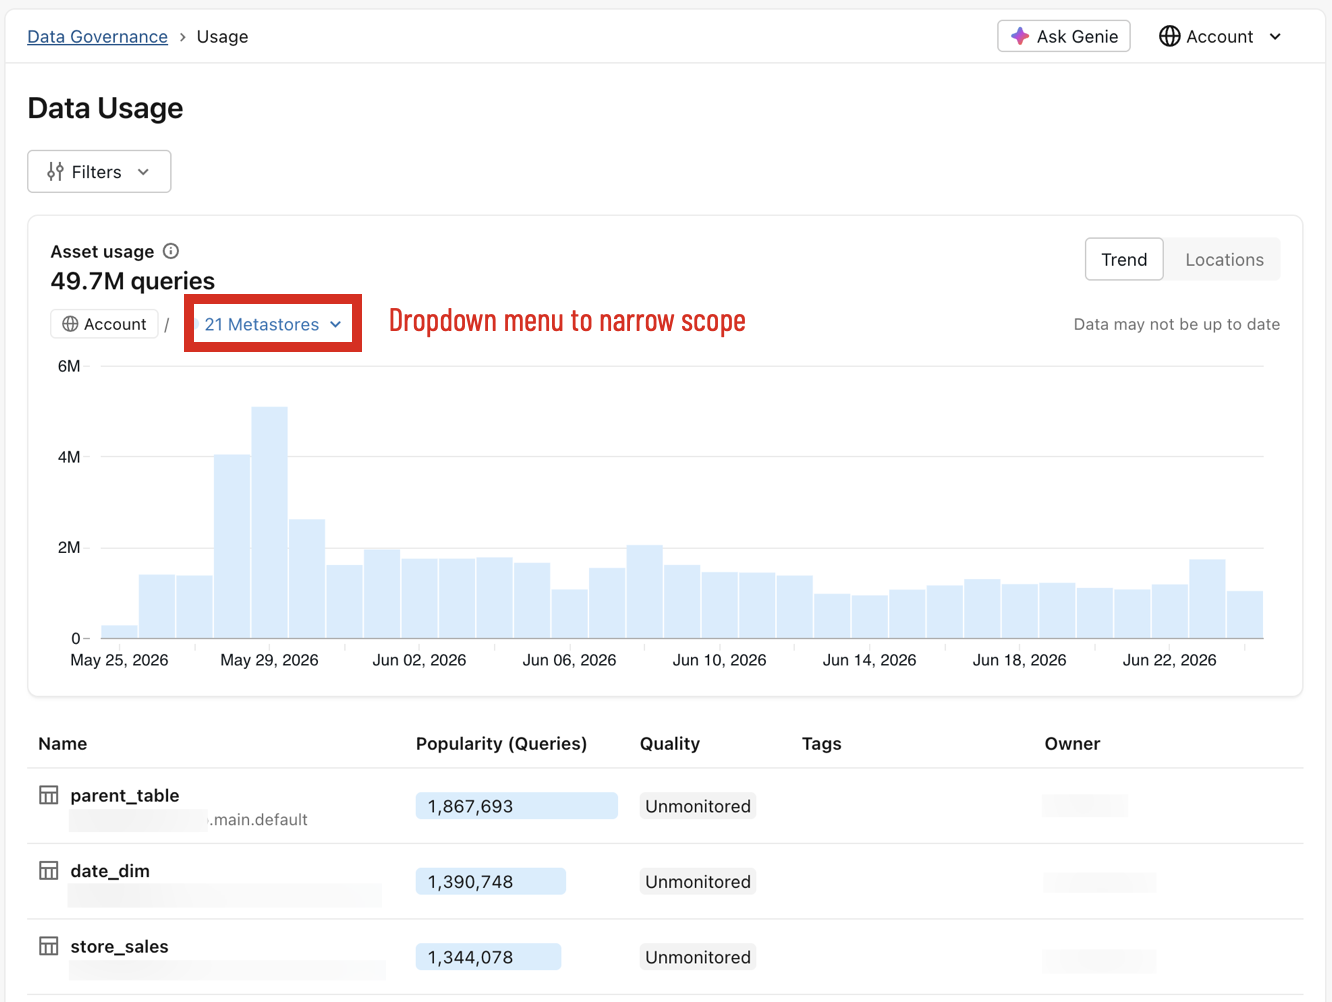Open the parent_table entry

point(125,795)
